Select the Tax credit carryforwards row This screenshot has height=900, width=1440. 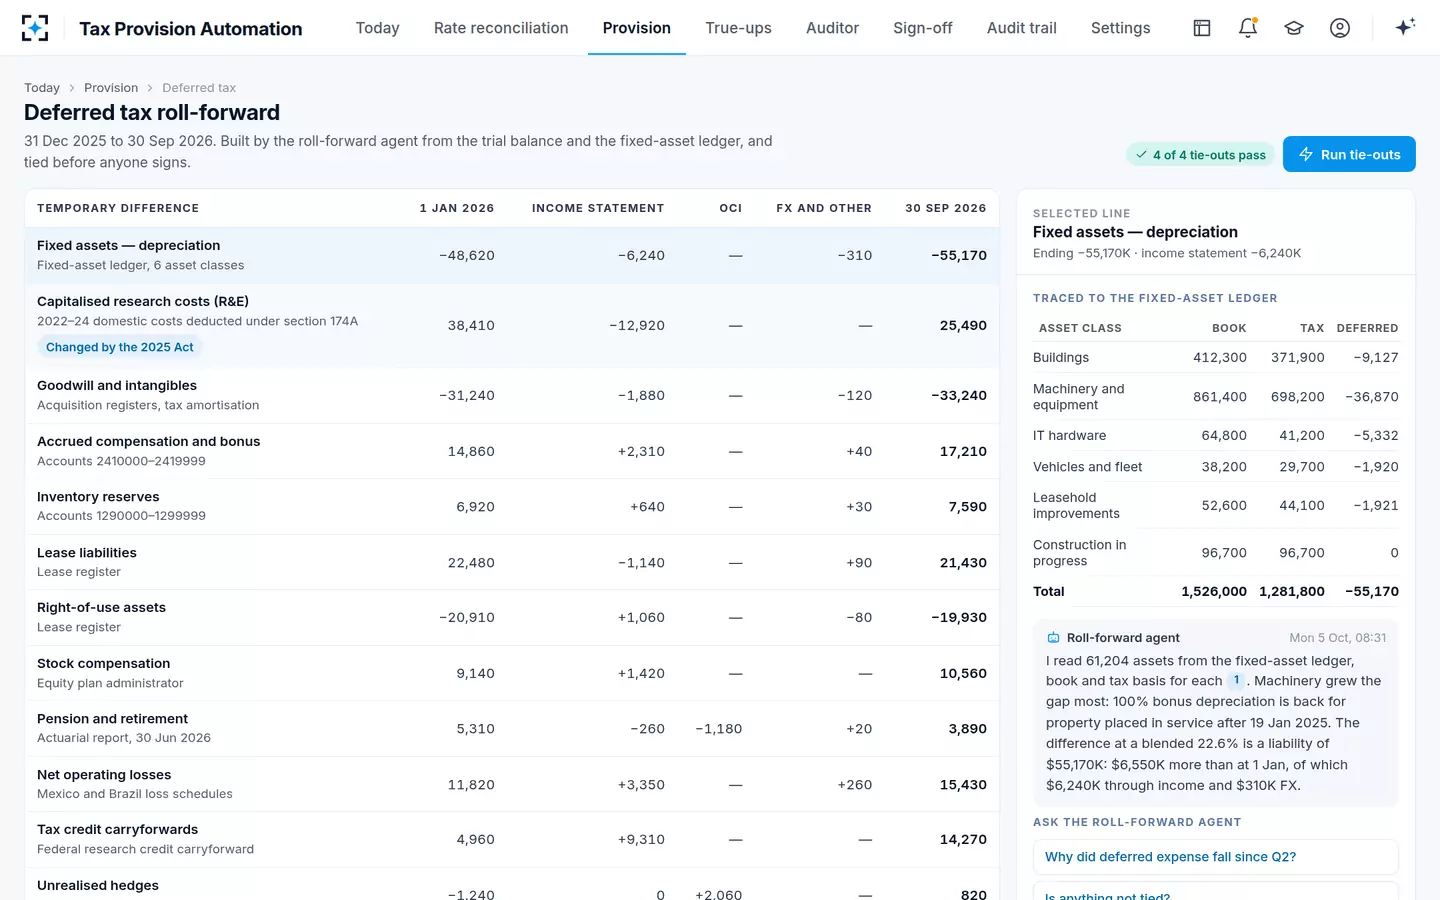pyautogui.click(x=512, y=839)
